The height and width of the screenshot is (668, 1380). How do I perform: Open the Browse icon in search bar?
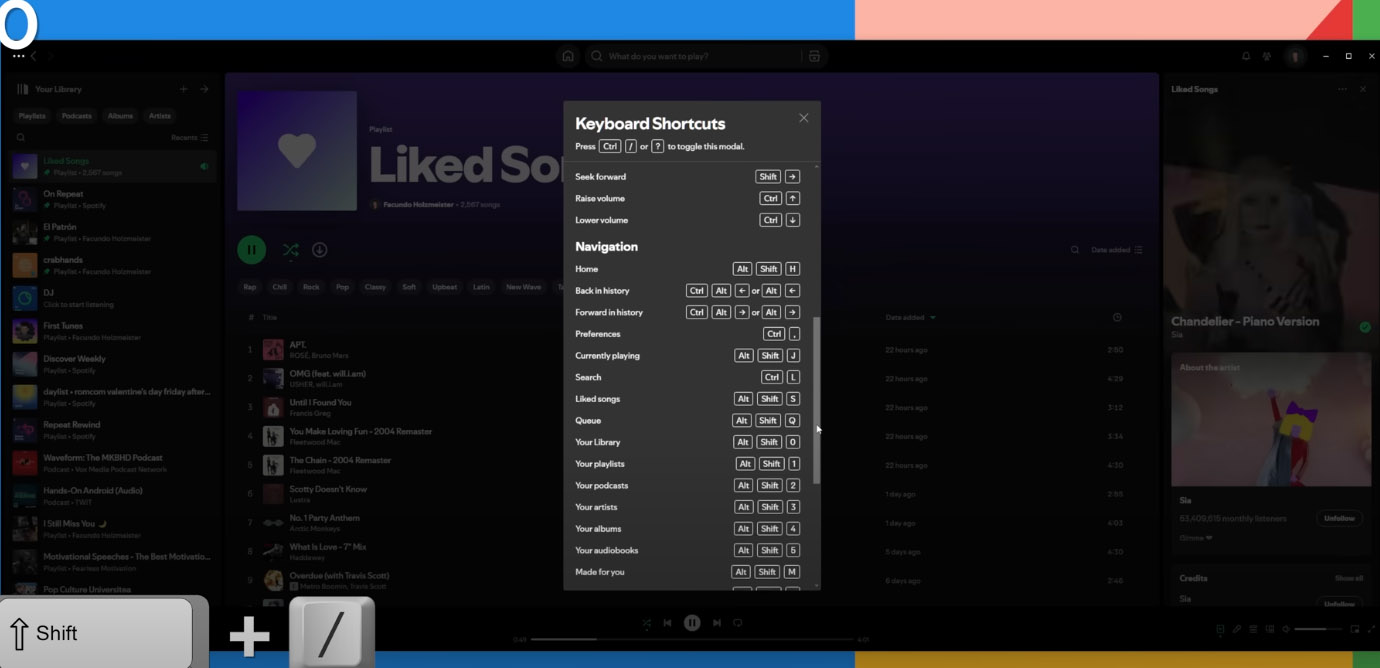814,56
